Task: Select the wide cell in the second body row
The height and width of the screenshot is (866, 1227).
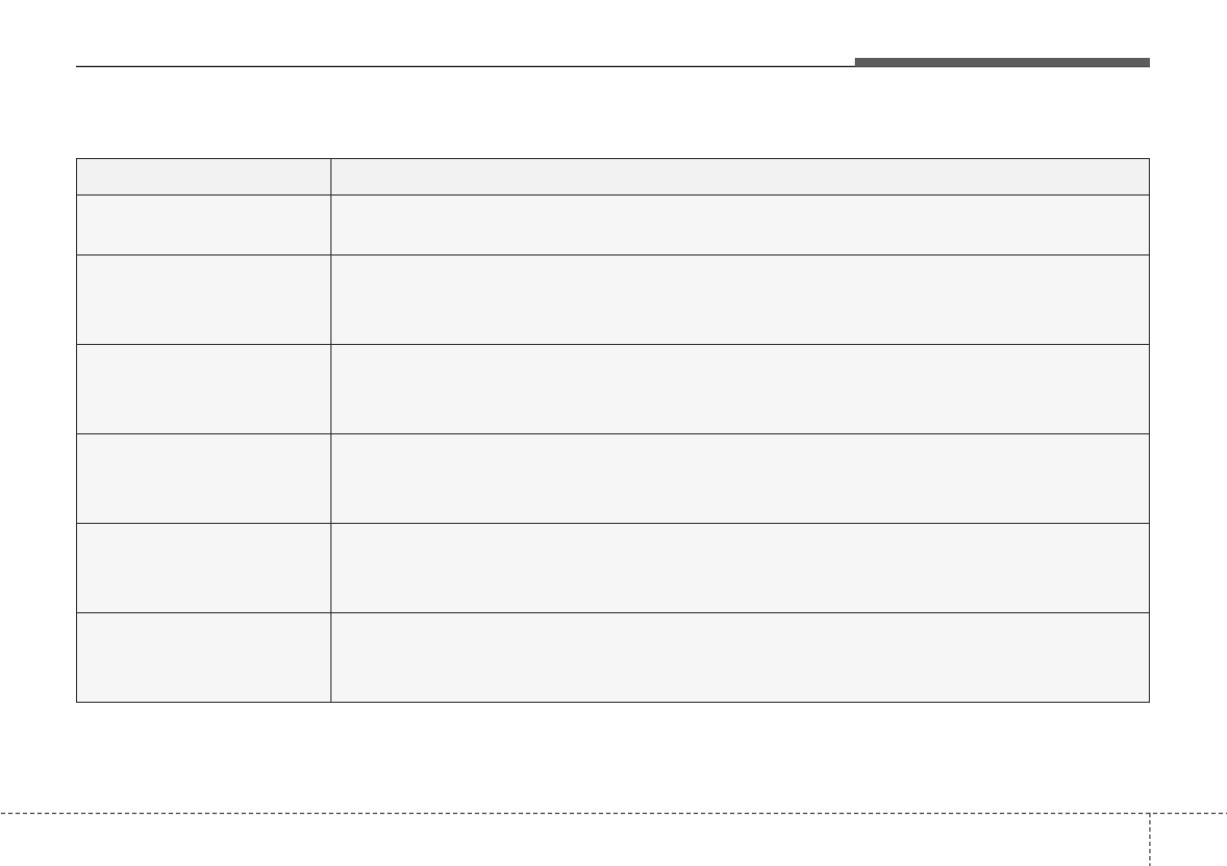Action: coord(740,299)
